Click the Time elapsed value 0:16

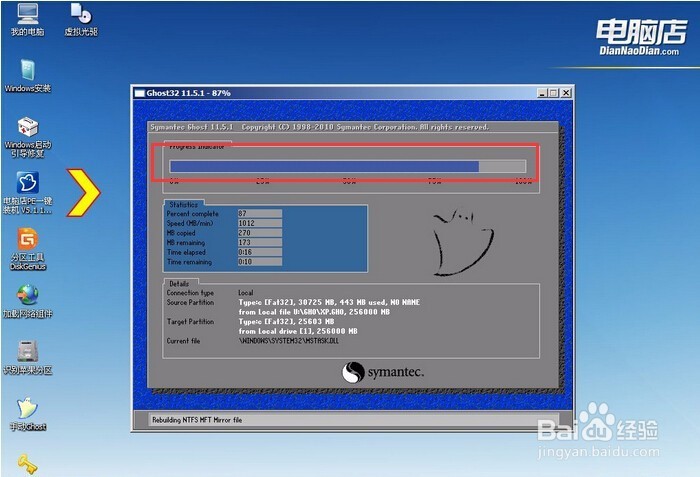pyautogui.click(x=259, y=252)
